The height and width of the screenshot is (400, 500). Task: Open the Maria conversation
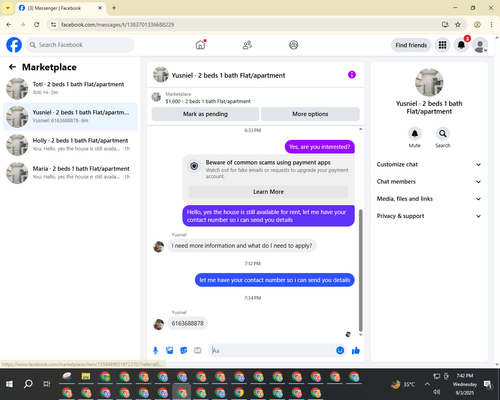tap(70, 173)
